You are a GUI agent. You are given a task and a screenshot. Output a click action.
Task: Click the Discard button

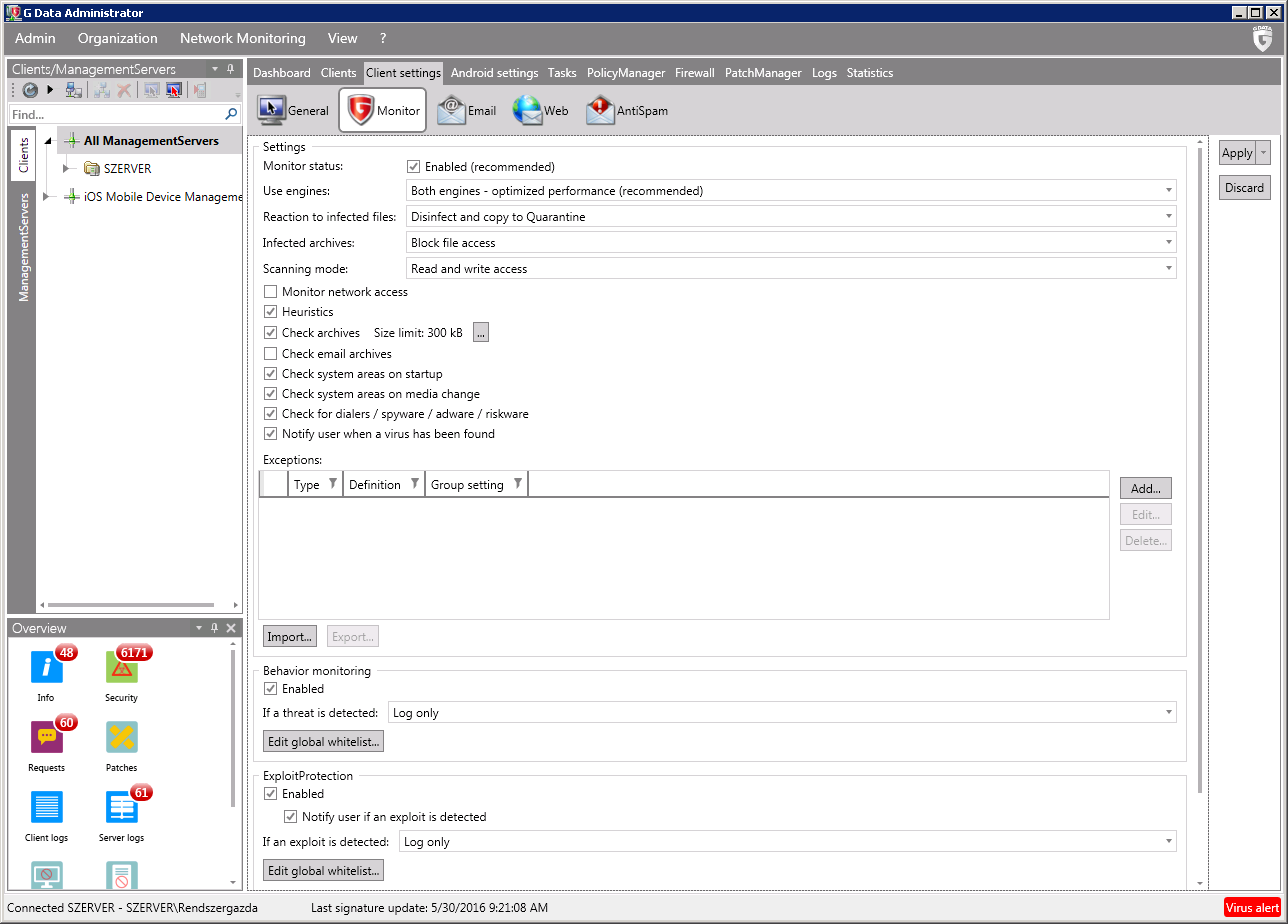[x=1244, y=188]
